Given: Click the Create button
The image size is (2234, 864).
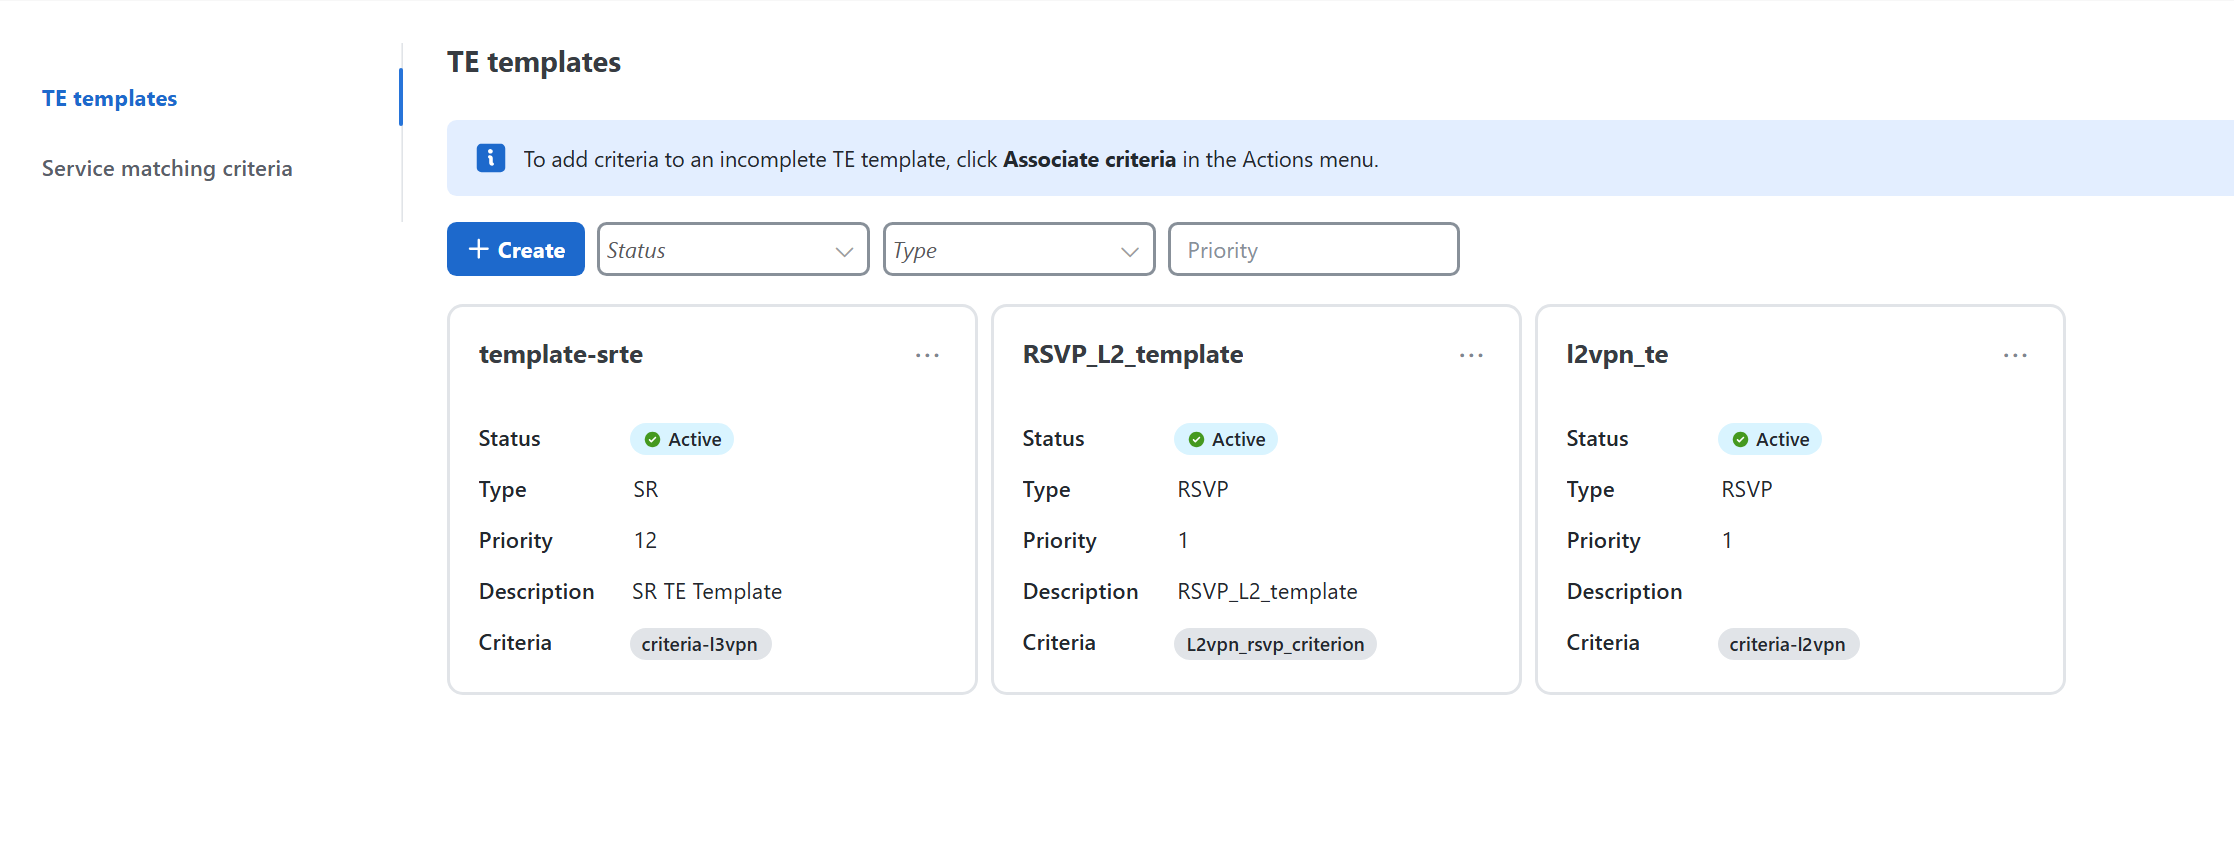Looking at the screenshot, I should 516,249.
